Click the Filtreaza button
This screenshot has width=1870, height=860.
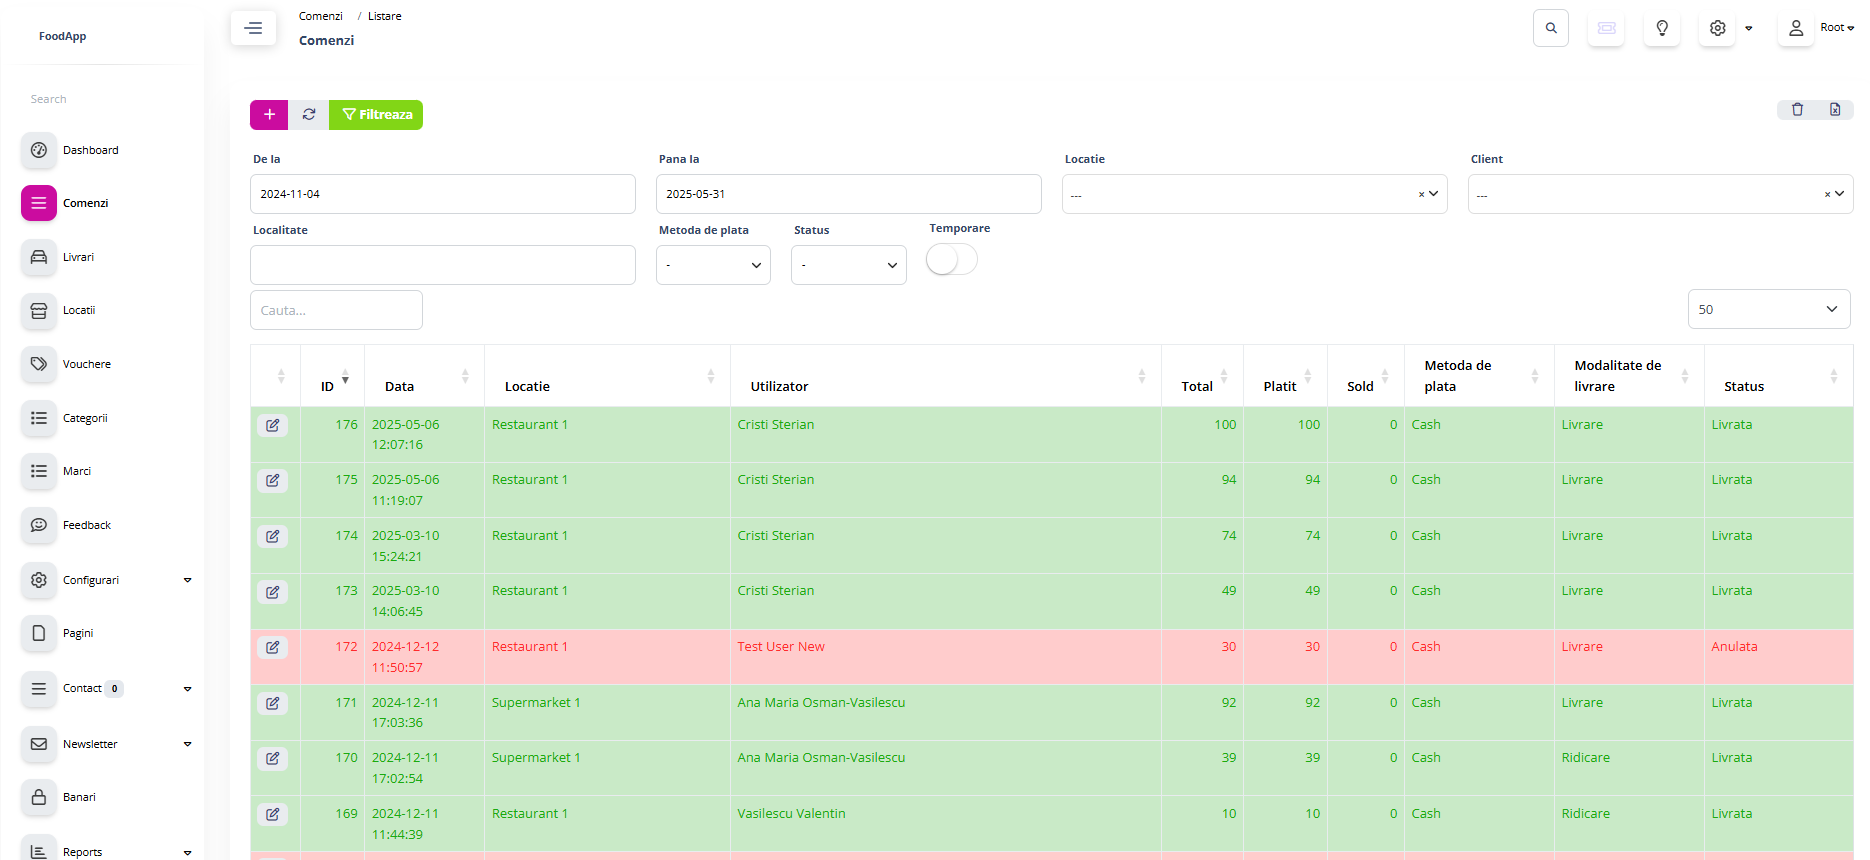pyautogui.click(x=376, y=115)
